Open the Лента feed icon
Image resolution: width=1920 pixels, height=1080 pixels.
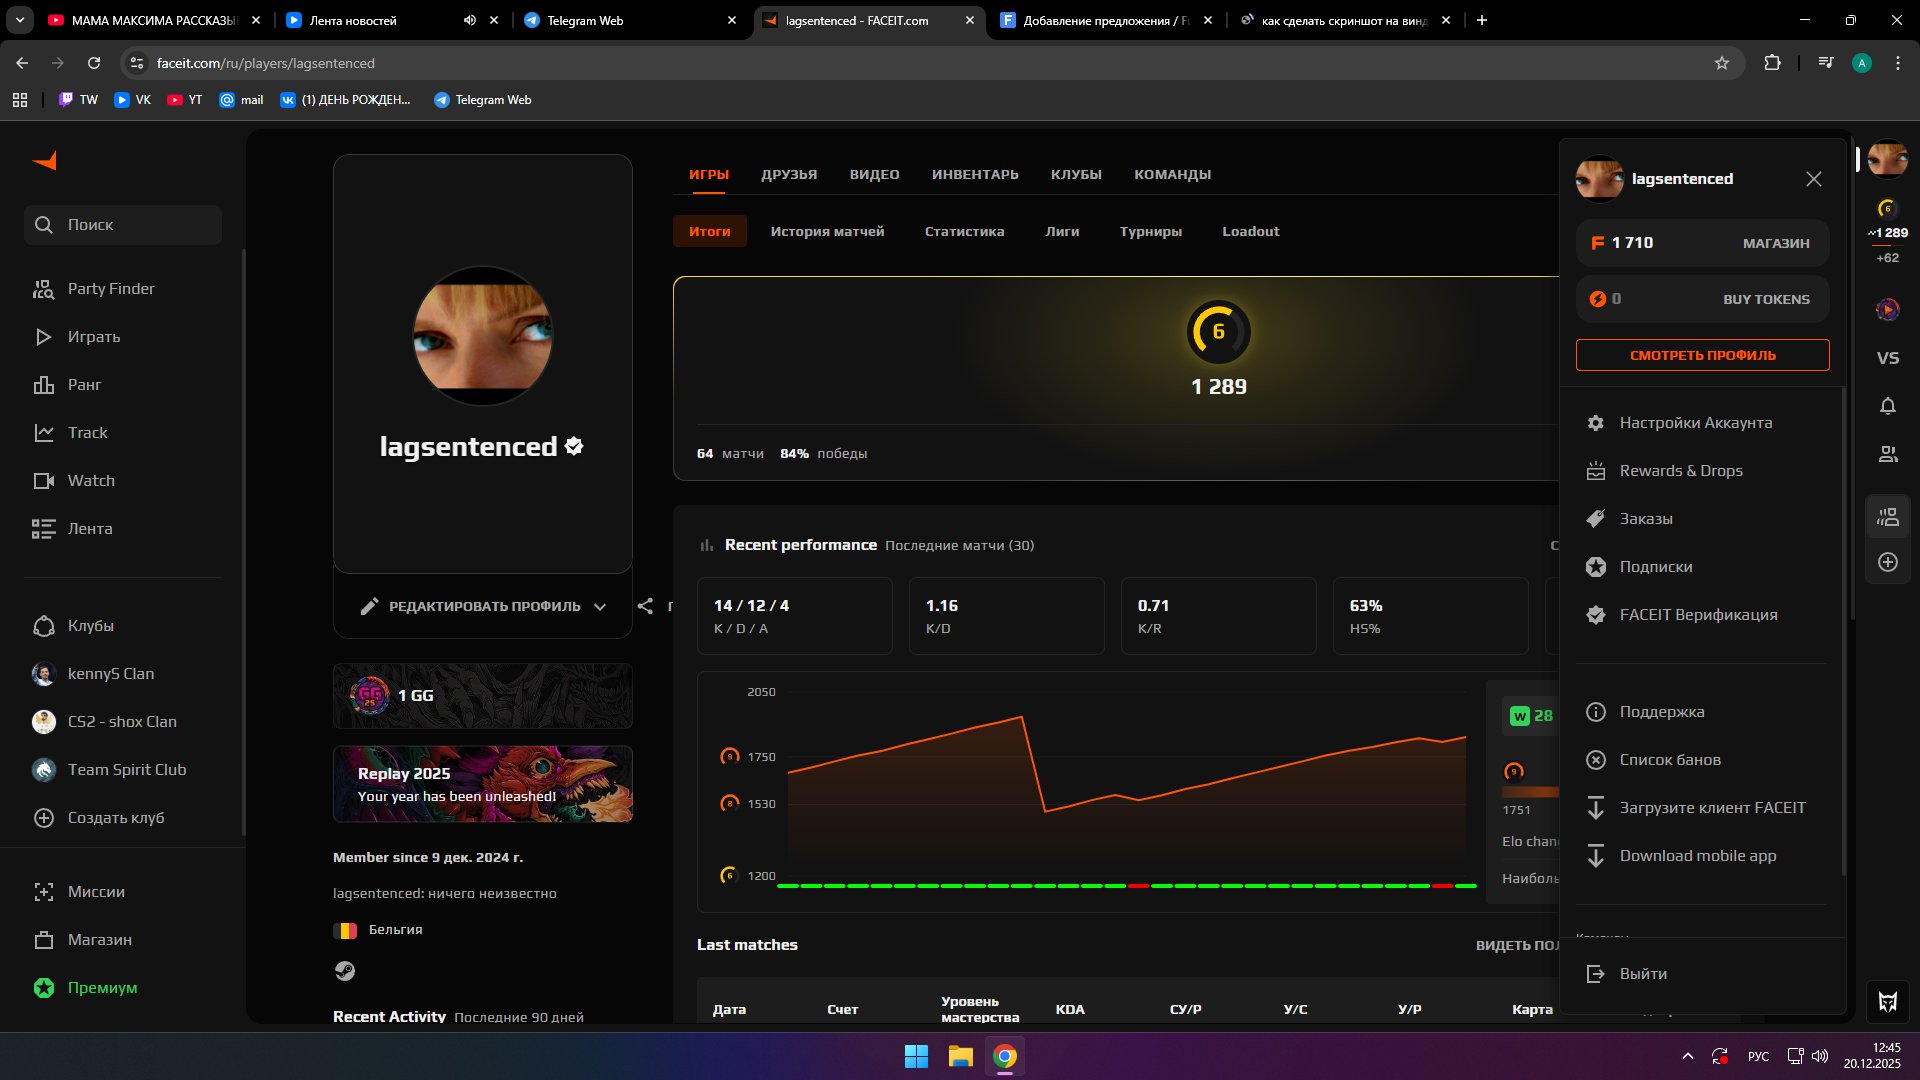(x=44, y=528)
